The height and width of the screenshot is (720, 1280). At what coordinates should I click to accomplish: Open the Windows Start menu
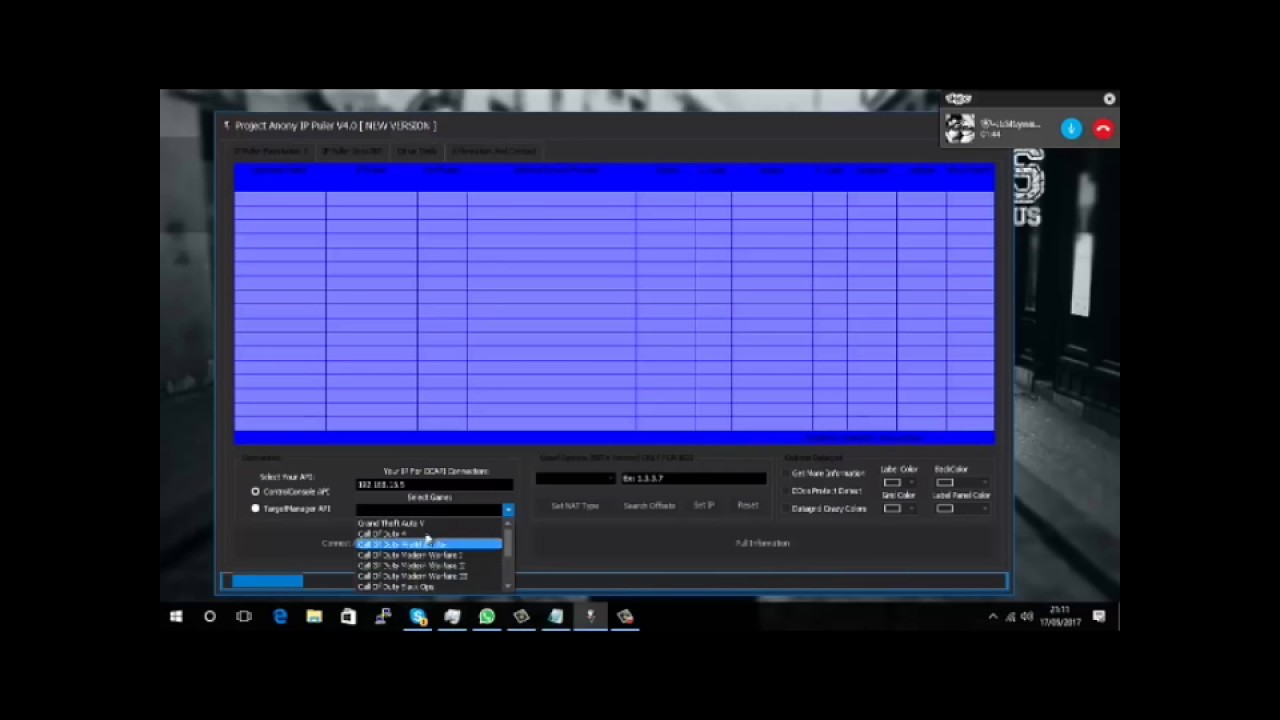tap(176, 617)
